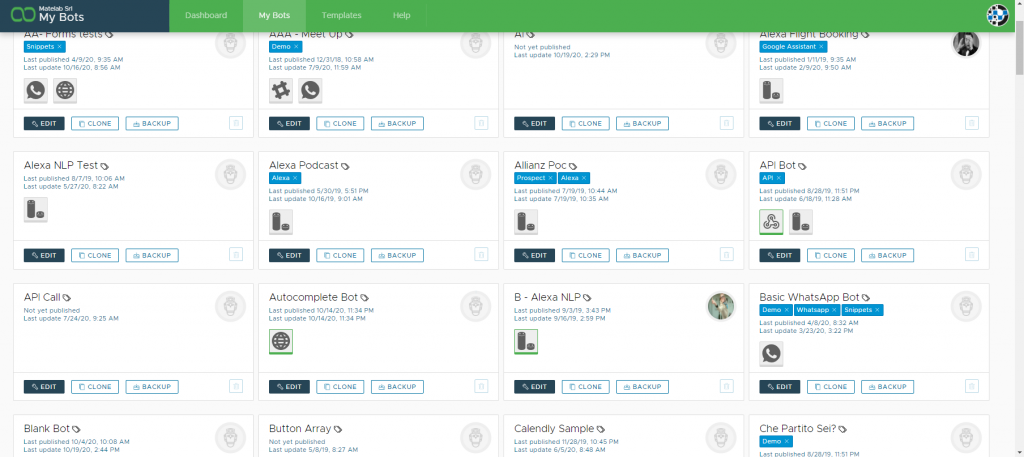The height and width of the screenshot is (457, 1024).
Task: Edit the Alexa NLP Test bot
Action: pyautogui.click(x=44, y=255)
